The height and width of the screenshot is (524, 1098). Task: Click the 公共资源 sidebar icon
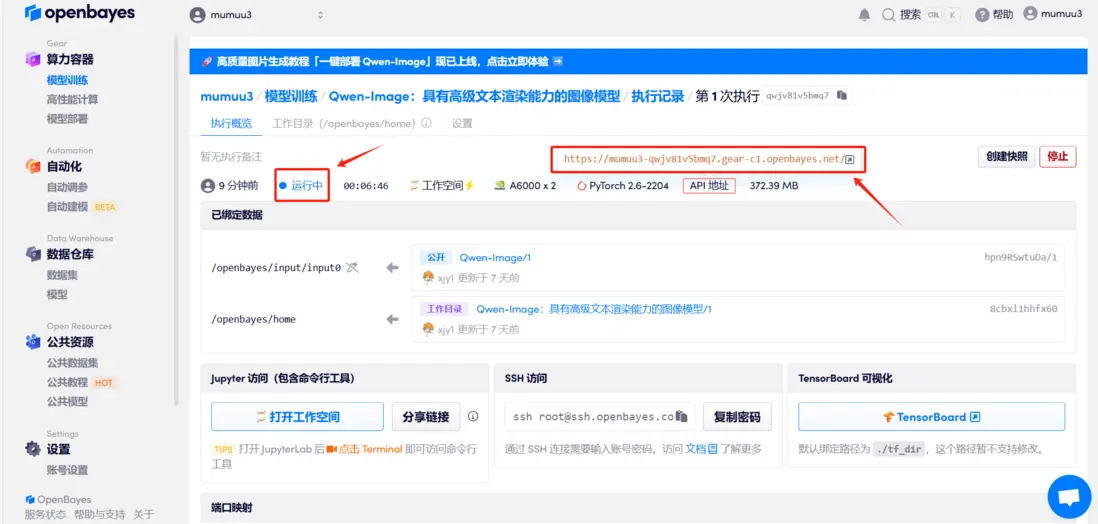33,342
